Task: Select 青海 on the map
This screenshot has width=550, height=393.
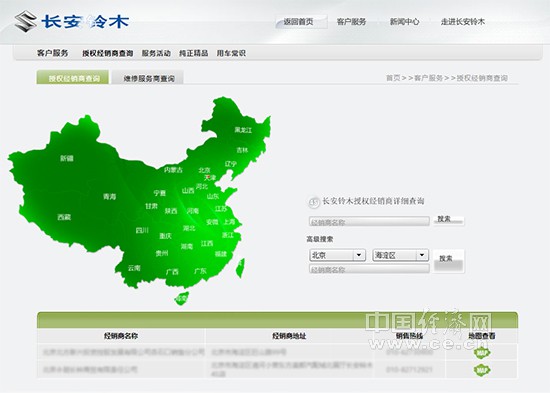Action: point(109,196)
